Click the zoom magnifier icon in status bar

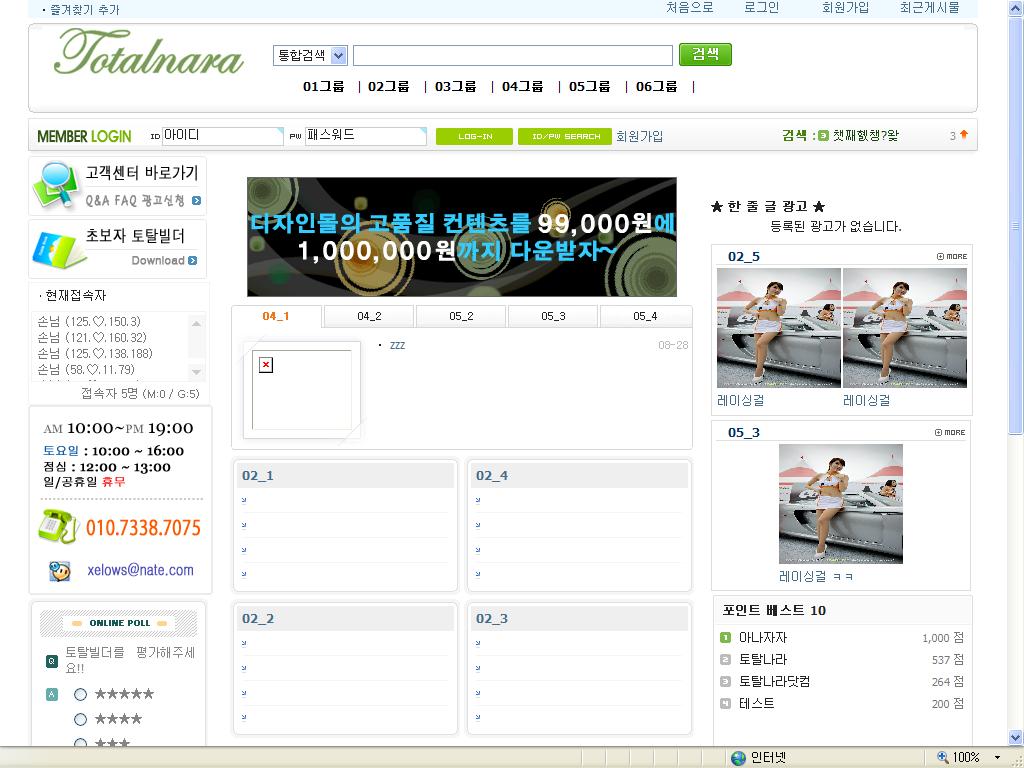(x=942, y=757)
